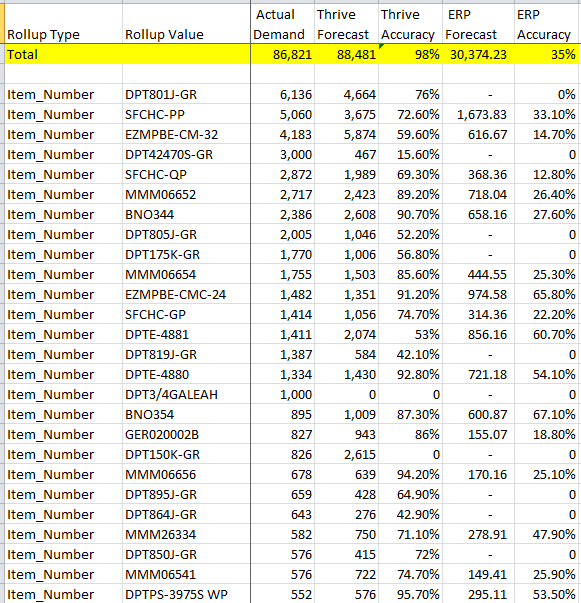This screenshot has width=581, height=603.
Task: Select ERP accuracy 60.70% cell
Action: click(546, 334)
